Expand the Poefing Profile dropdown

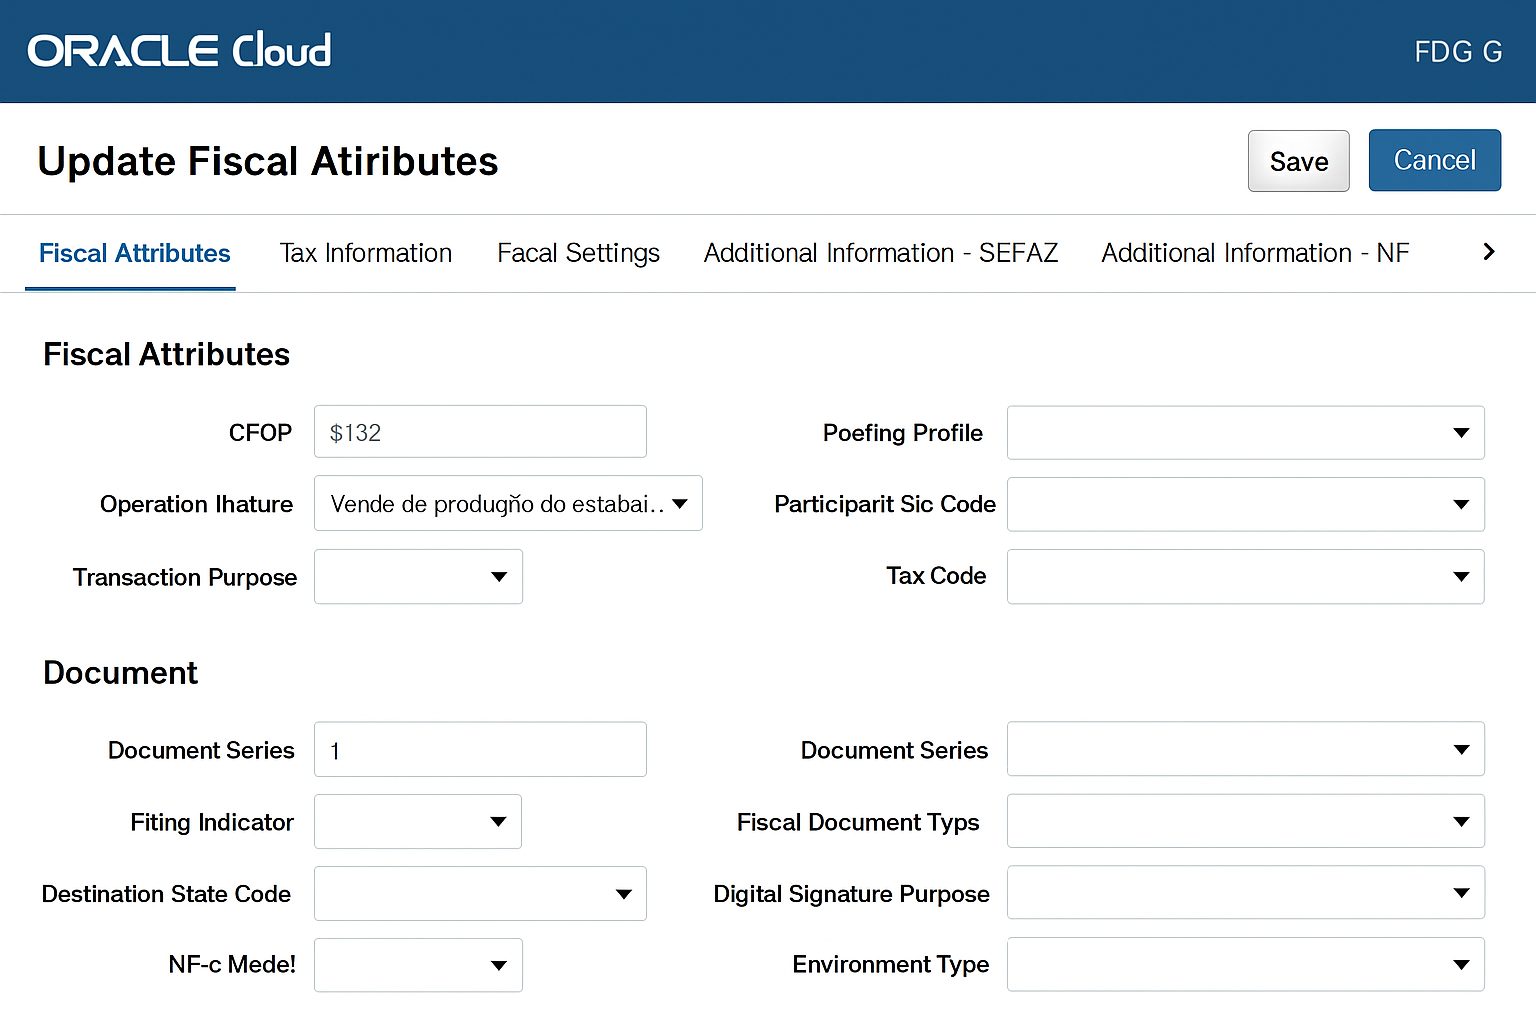pos(1245,433)
